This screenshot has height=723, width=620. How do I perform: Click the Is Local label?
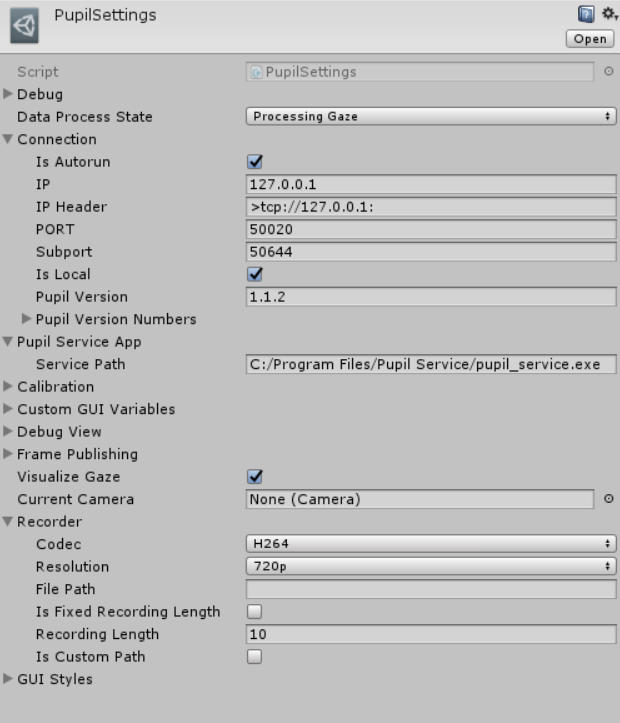click(x=63, y=274)
